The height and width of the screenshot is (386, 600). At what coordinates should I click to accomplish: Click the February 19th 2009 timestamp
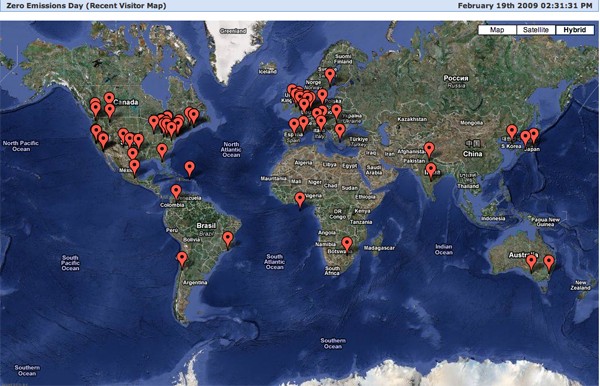[x=525, y=6]
